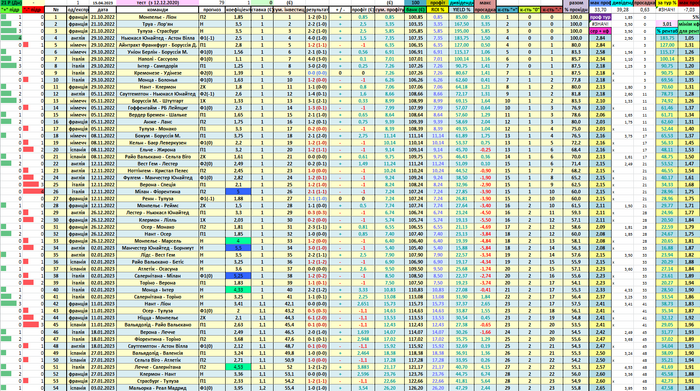Select the 'Наполі - Сассуоло' cell
Viewport: 700px width, 391px height.
158,59
